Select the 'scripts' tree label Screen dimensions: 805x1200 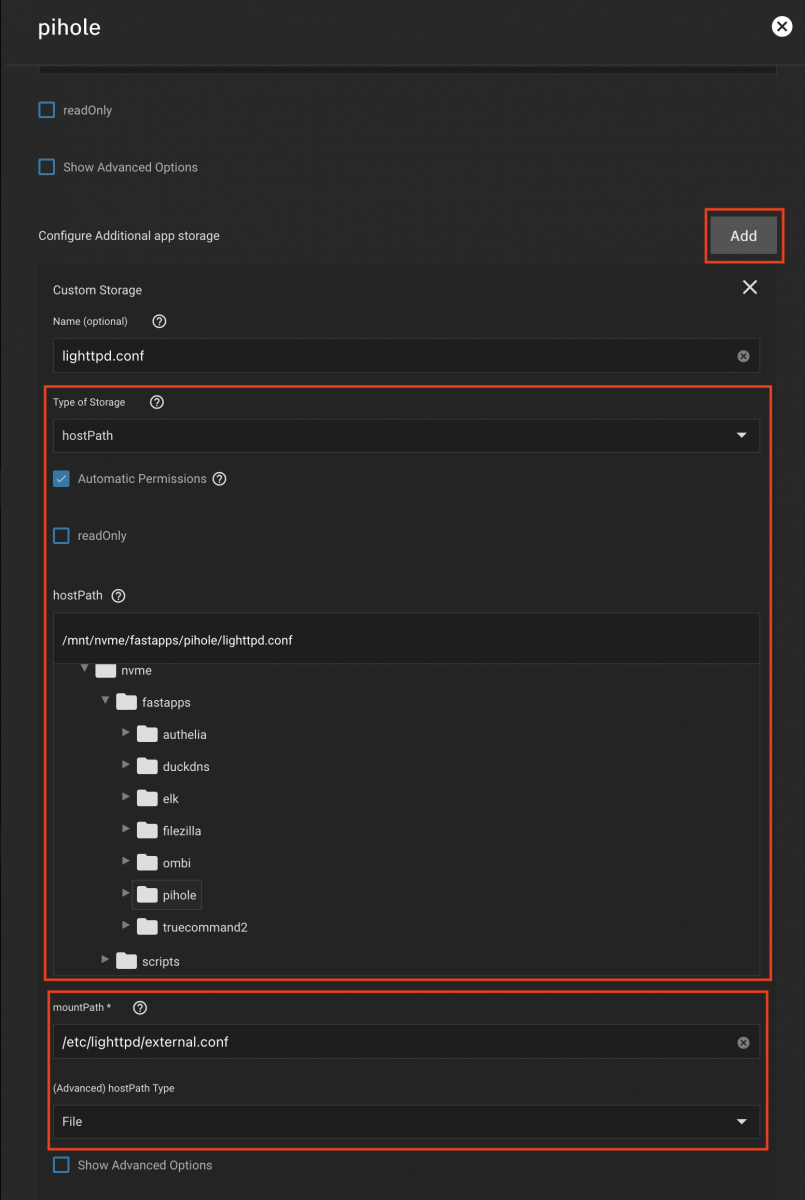161,961
